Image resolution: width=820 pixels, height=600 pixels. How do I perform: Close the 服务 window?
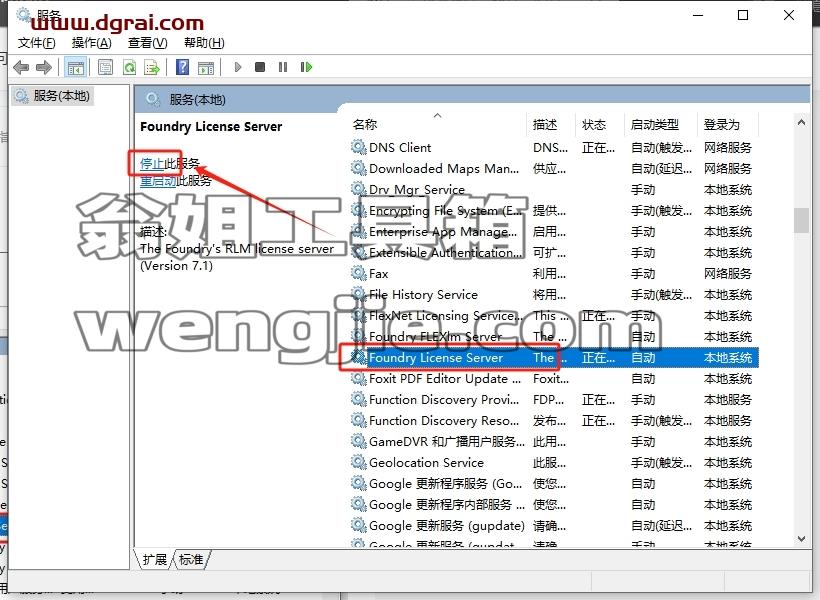coord(789,15)
